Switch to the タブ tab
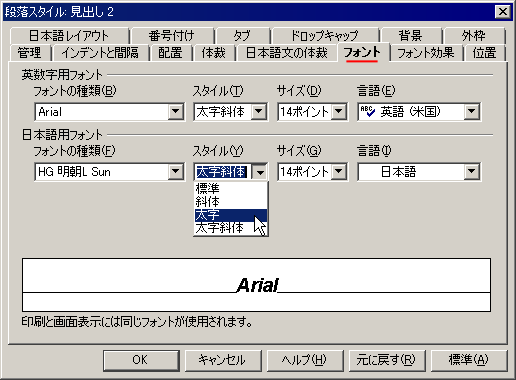 click(x=242, y=36)
